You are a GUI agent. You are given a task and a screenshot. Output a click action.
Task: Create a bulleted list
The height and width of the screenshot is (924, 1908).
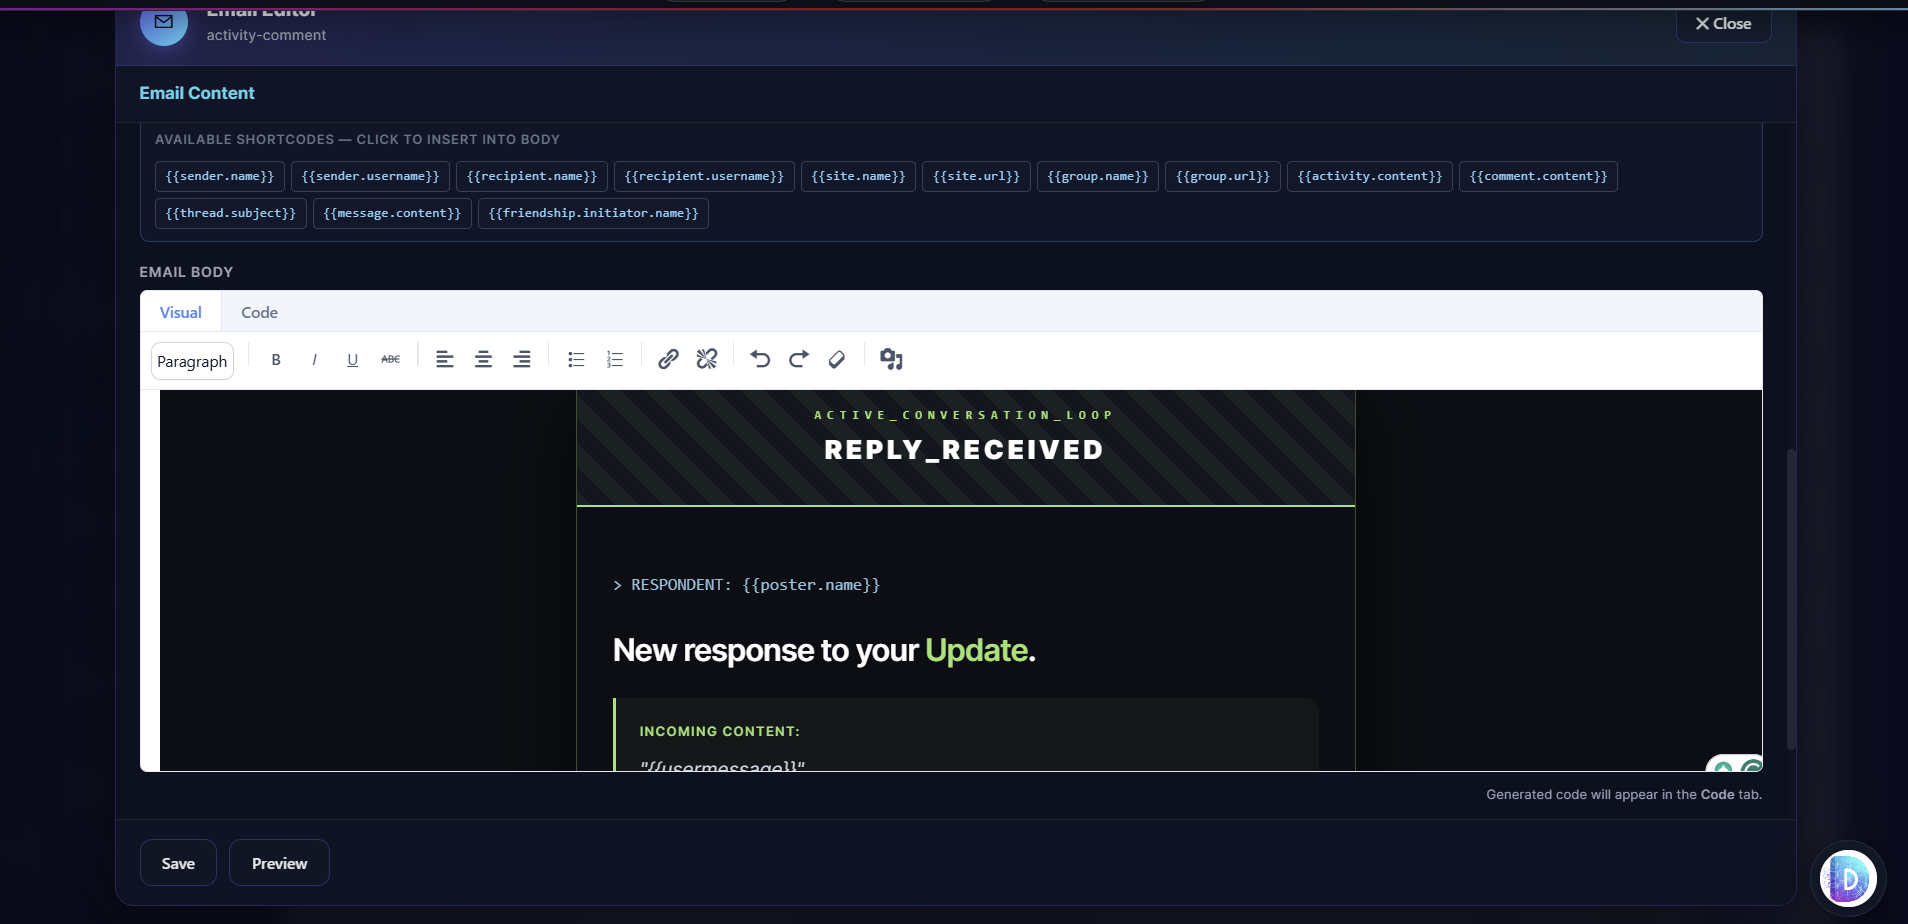pos(575,360)
